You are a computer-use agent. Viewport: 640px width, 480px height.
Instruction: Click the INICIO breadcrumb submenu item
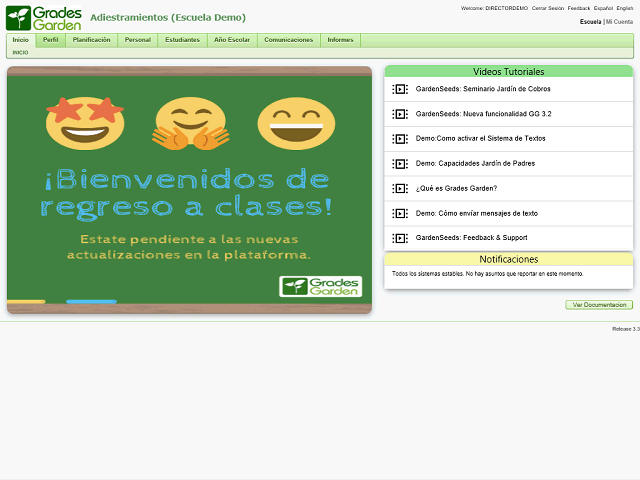(20, 53)
